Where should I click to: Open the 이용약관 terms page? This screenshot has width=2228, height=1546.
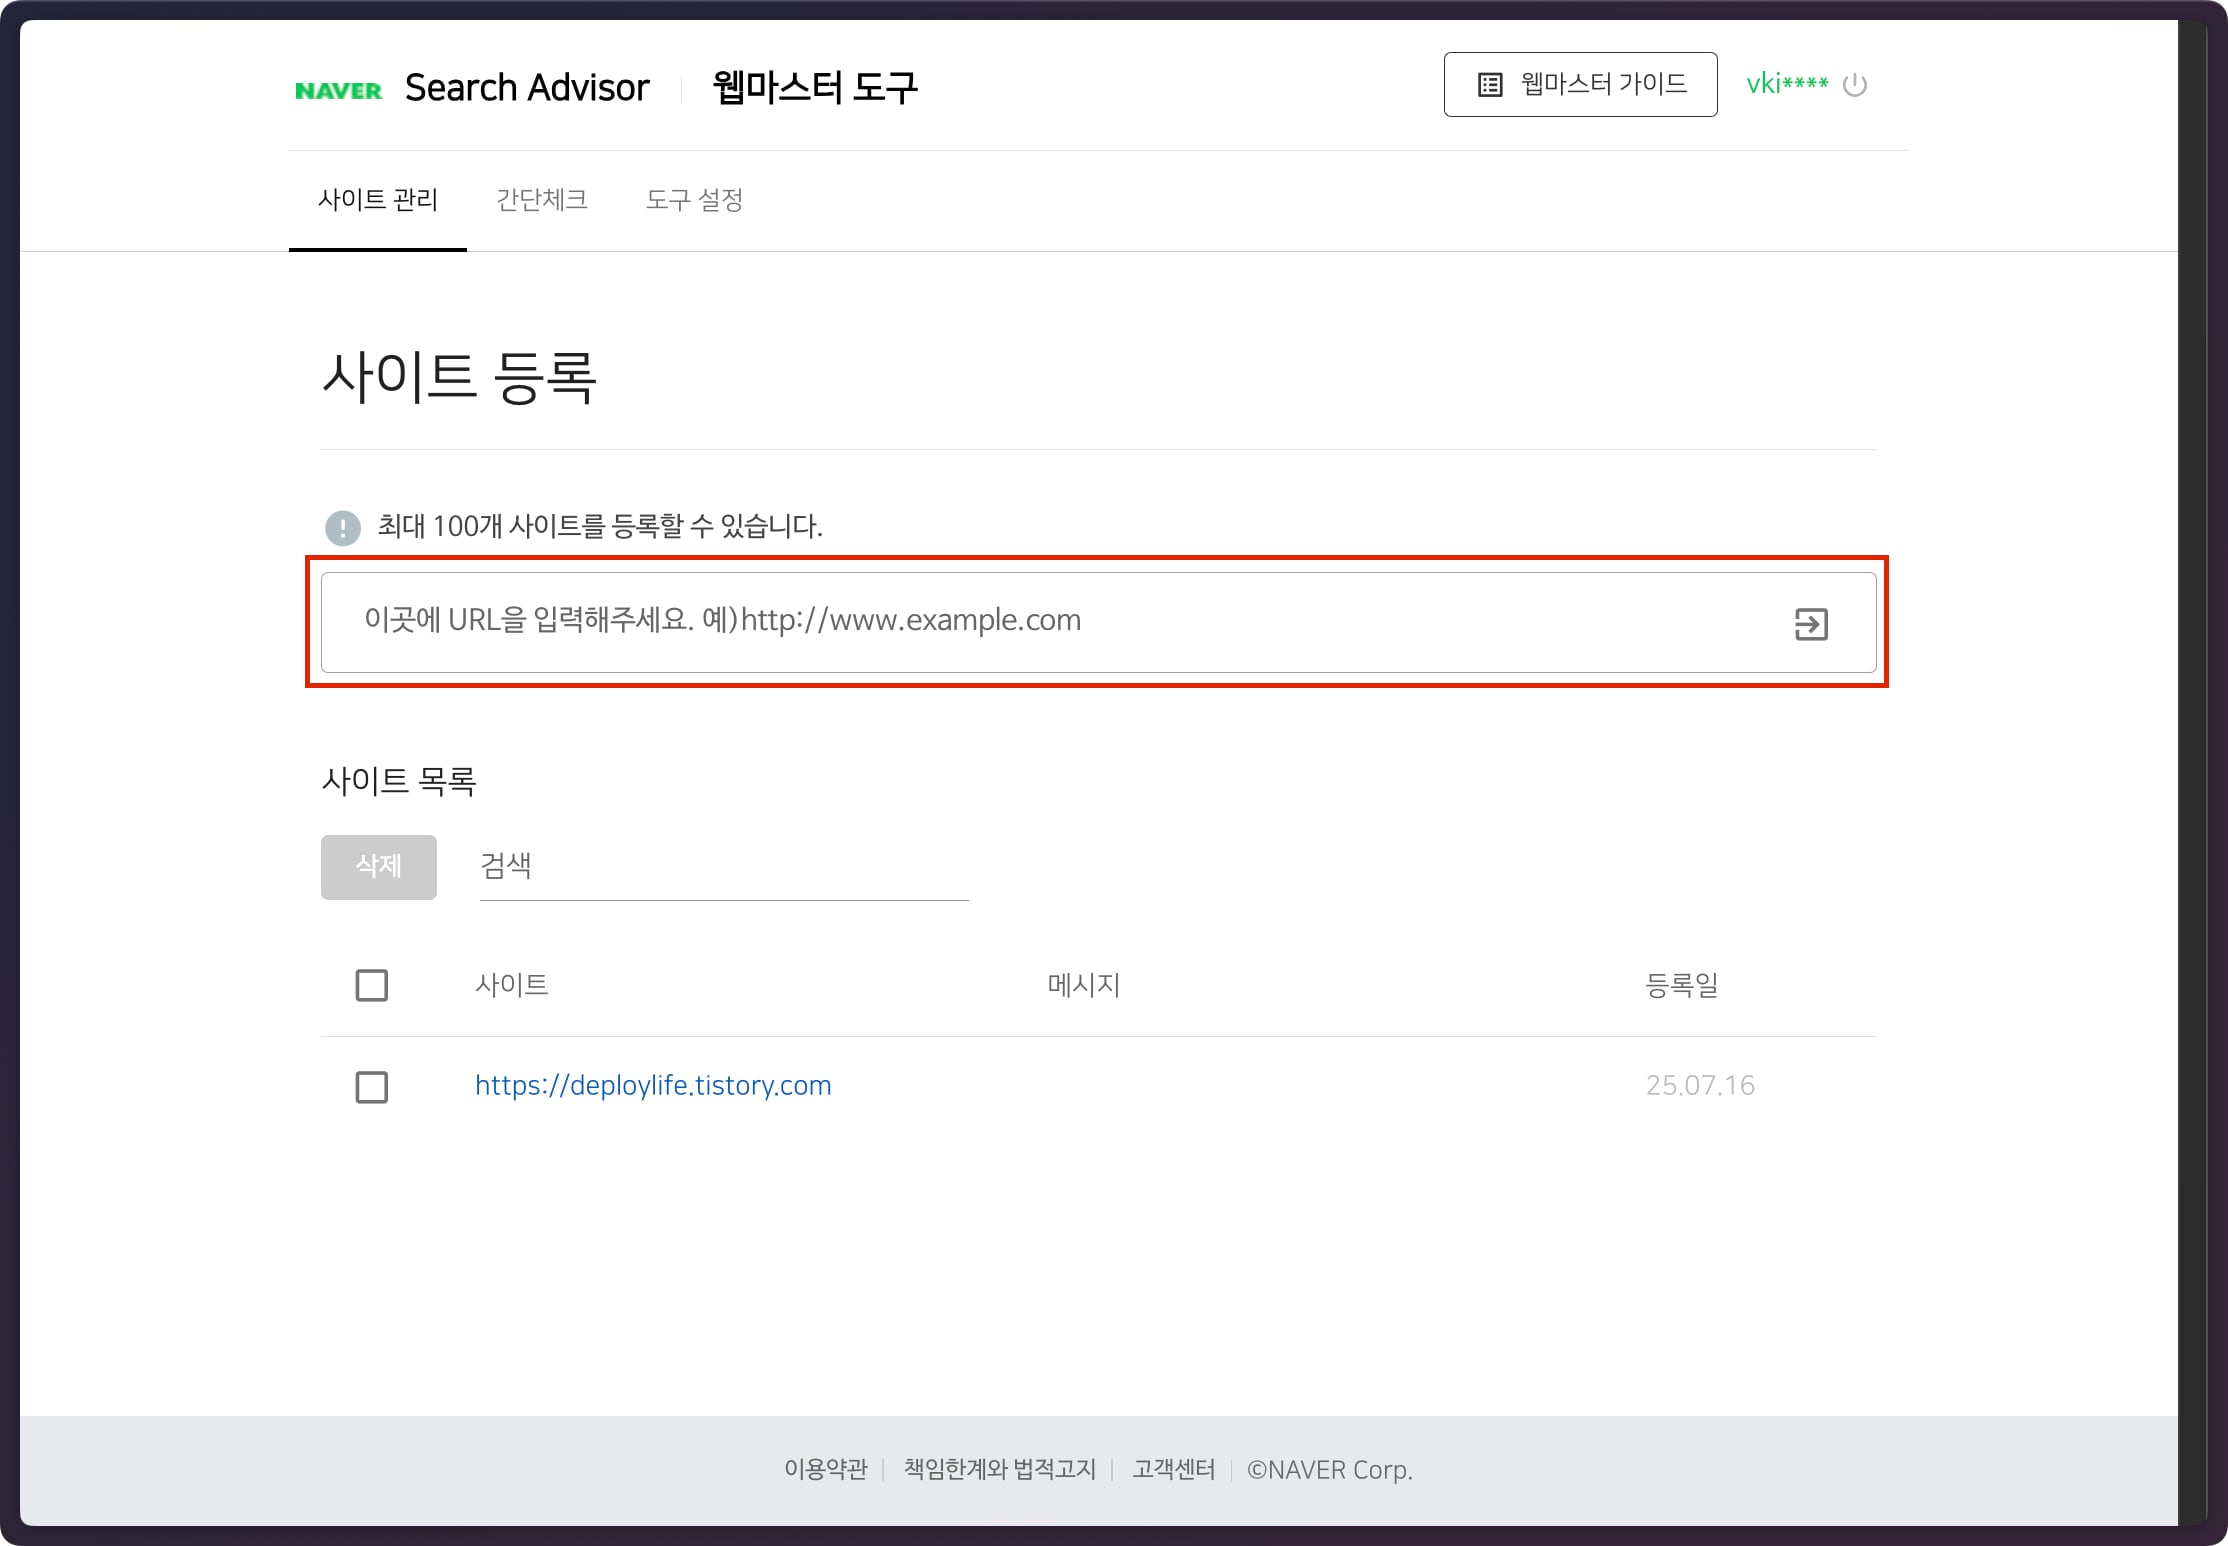pyautogui.click(x=826, y=1470)
